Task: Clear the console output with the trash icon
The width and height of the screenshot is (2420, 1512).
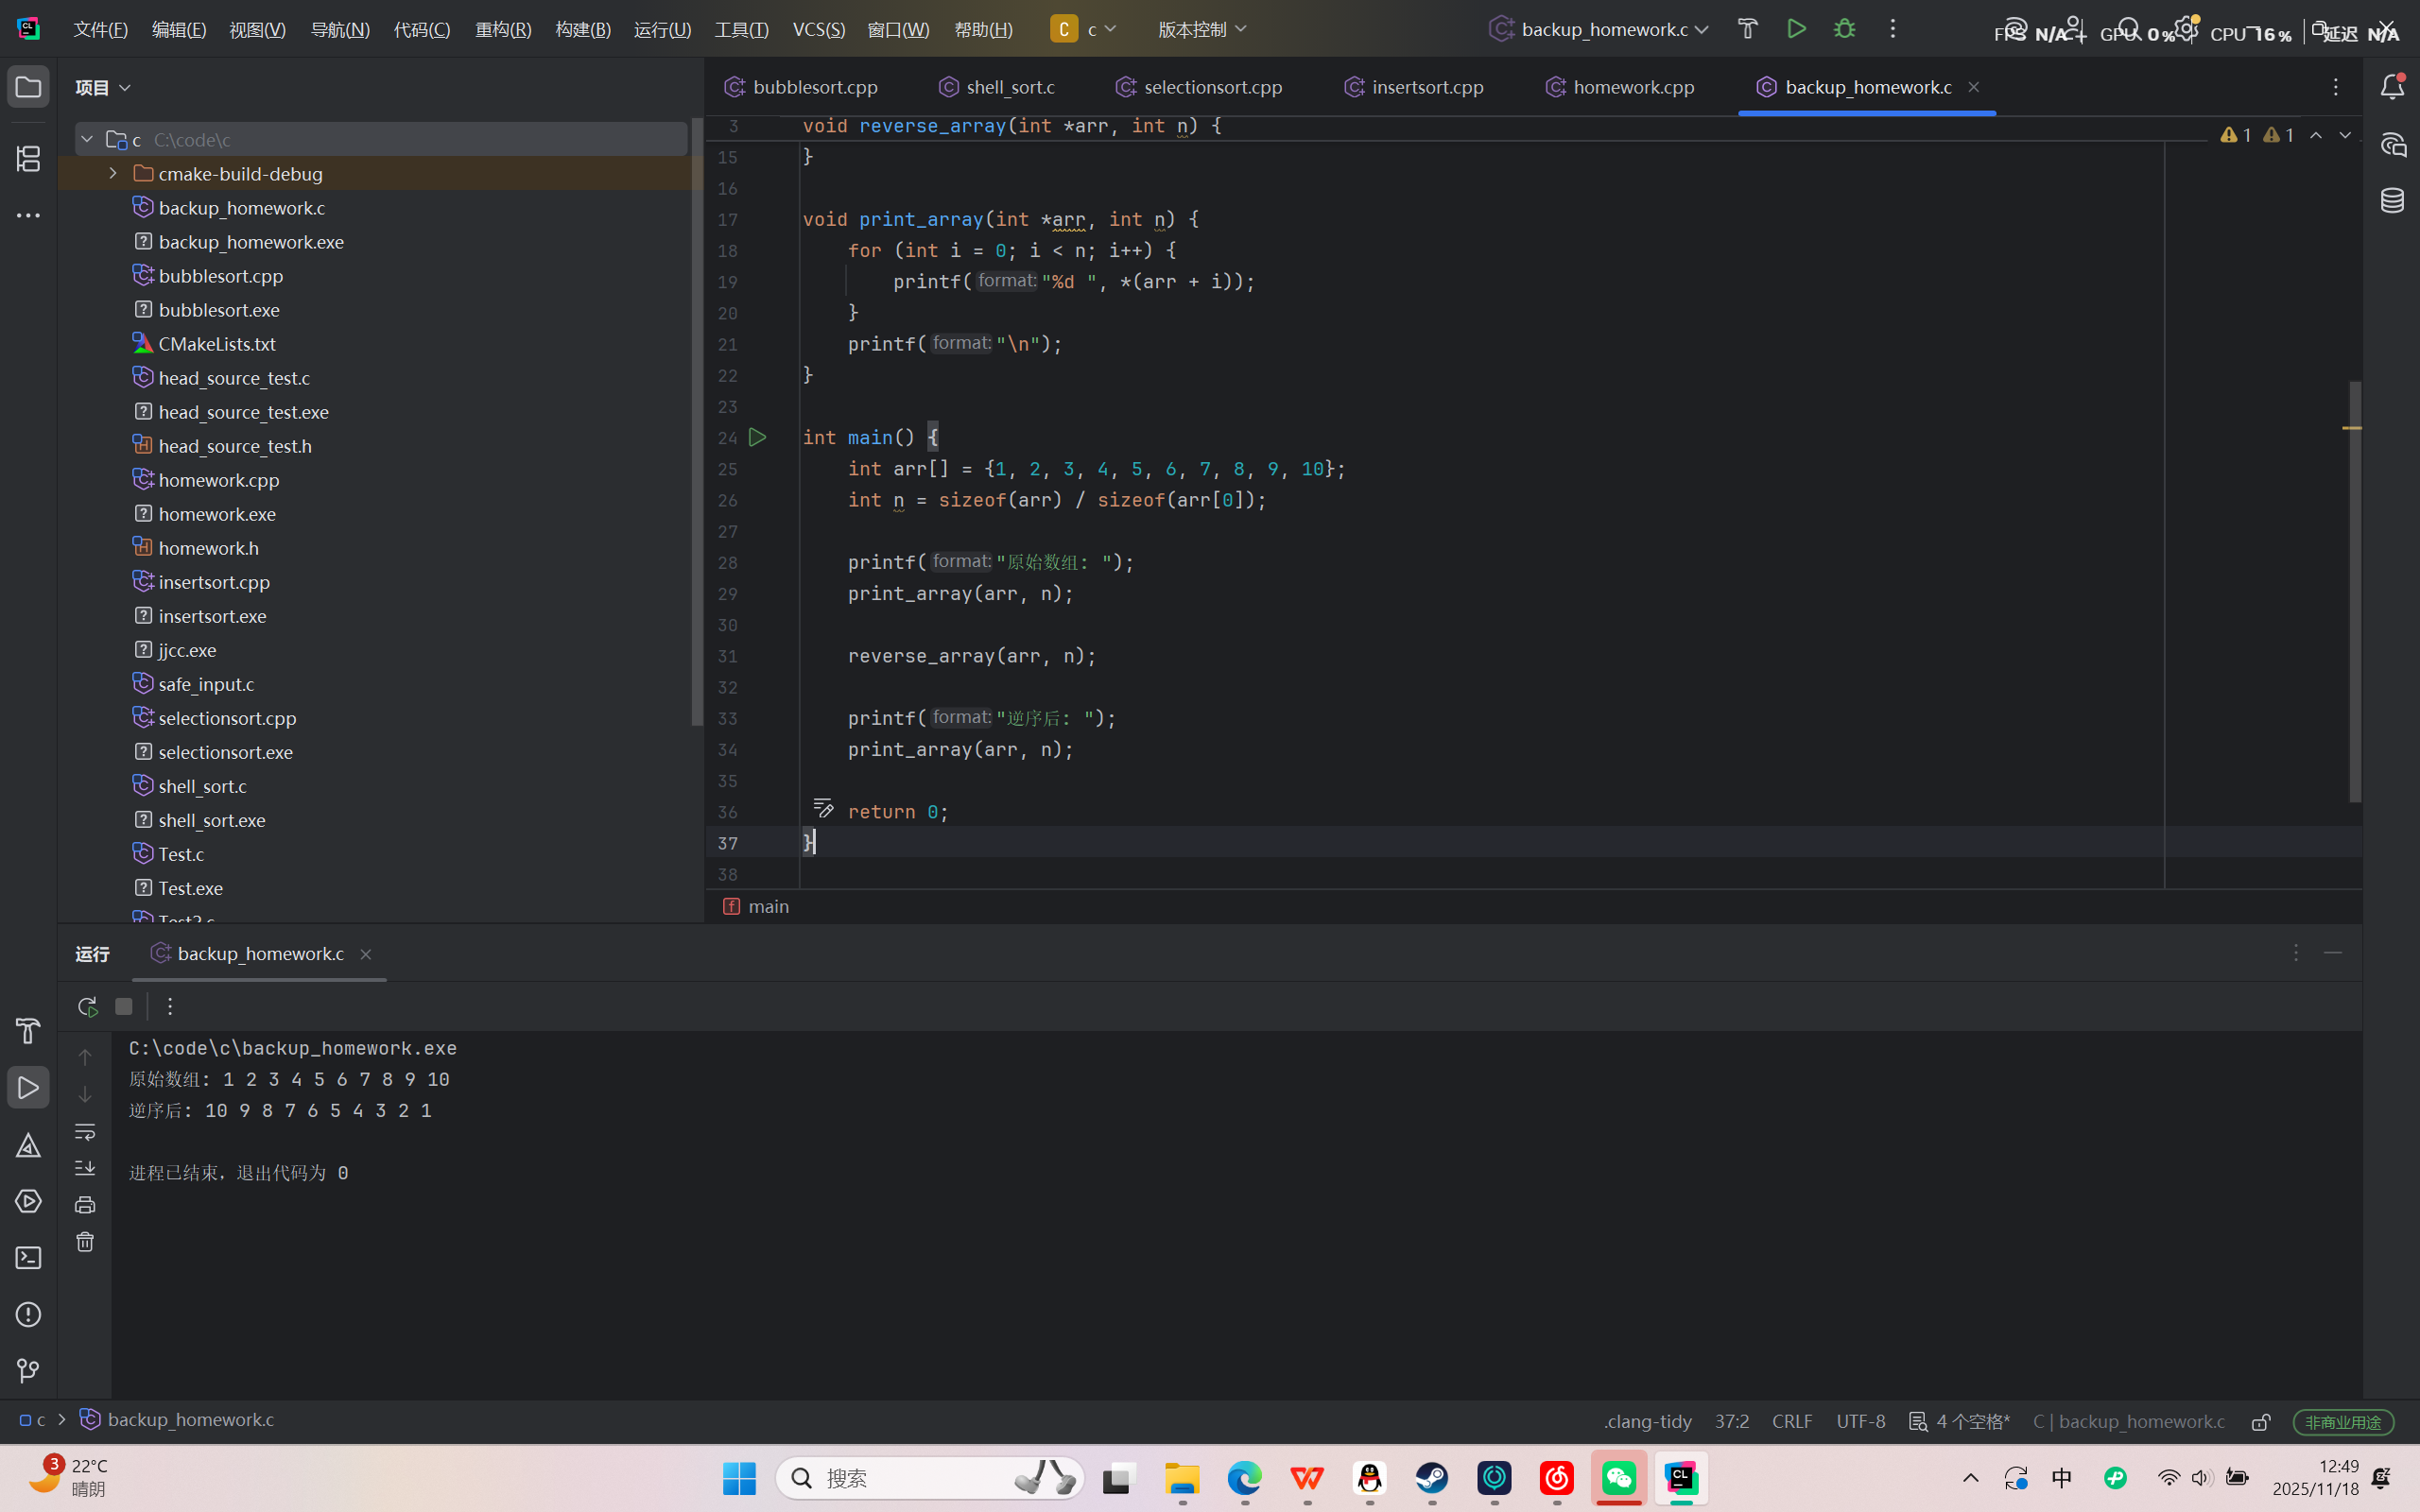Action: tap(85, 1242)
